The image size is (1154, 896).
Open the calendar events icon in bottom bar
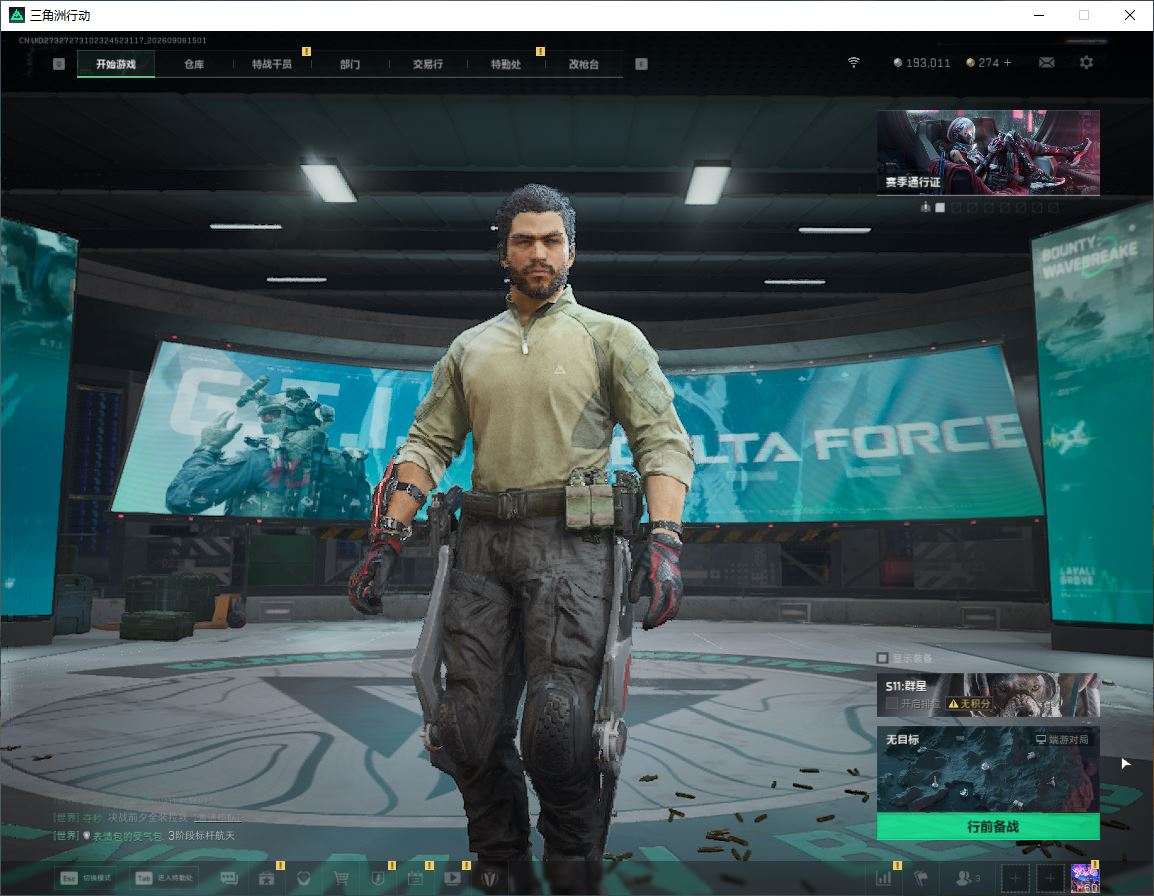tap(415, 878)
